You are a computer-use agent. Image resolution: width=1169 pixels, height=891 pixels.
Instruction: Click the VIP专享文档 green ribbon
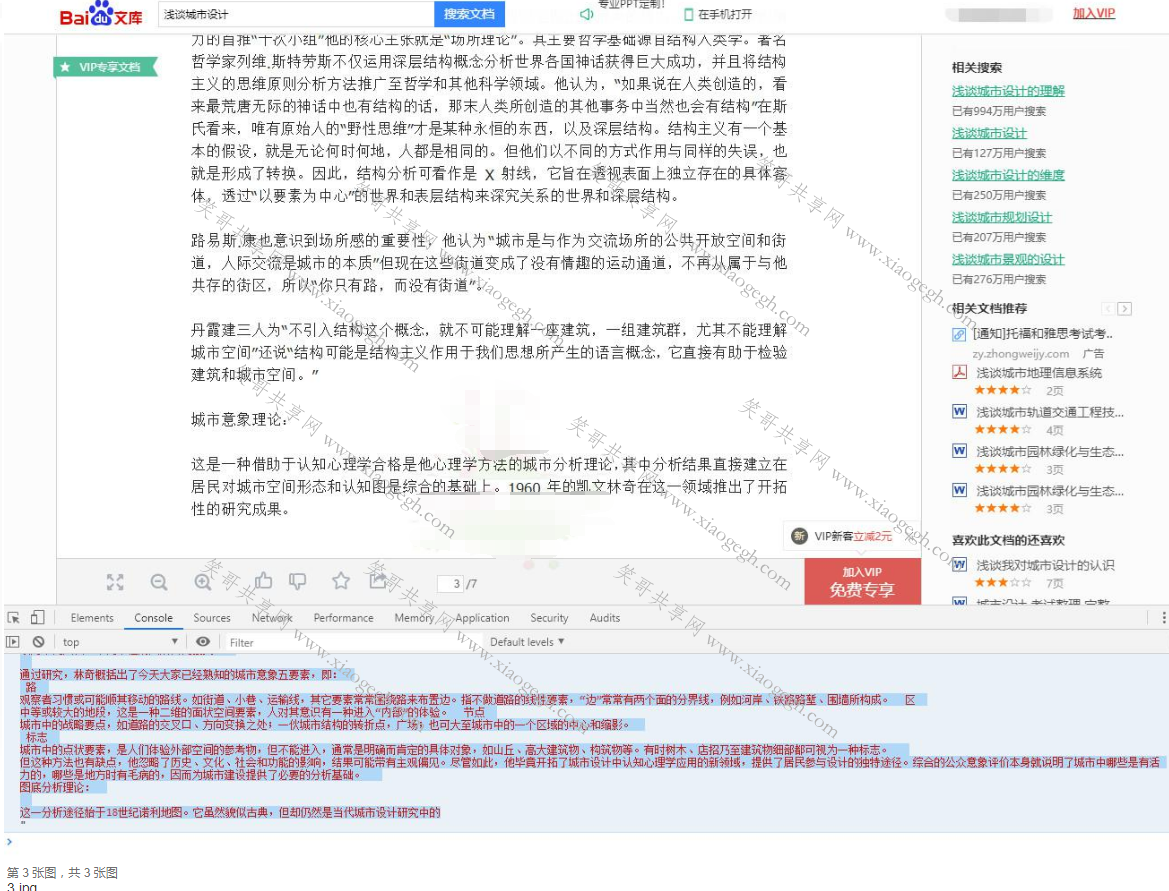click(106, 67)
